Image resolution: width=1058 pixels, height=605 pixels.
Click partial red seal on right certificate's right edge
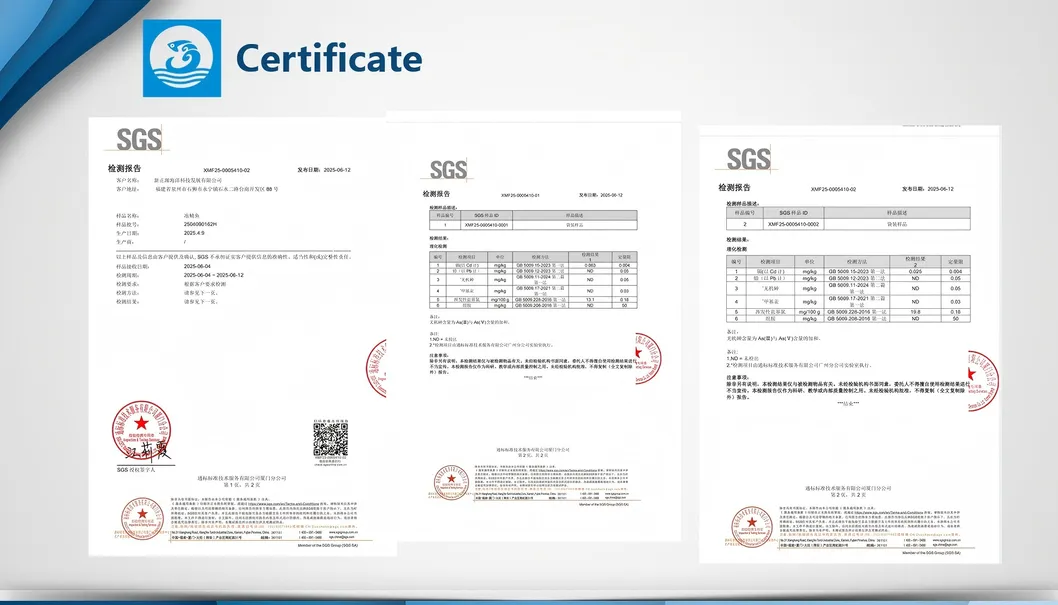[977, 378]
